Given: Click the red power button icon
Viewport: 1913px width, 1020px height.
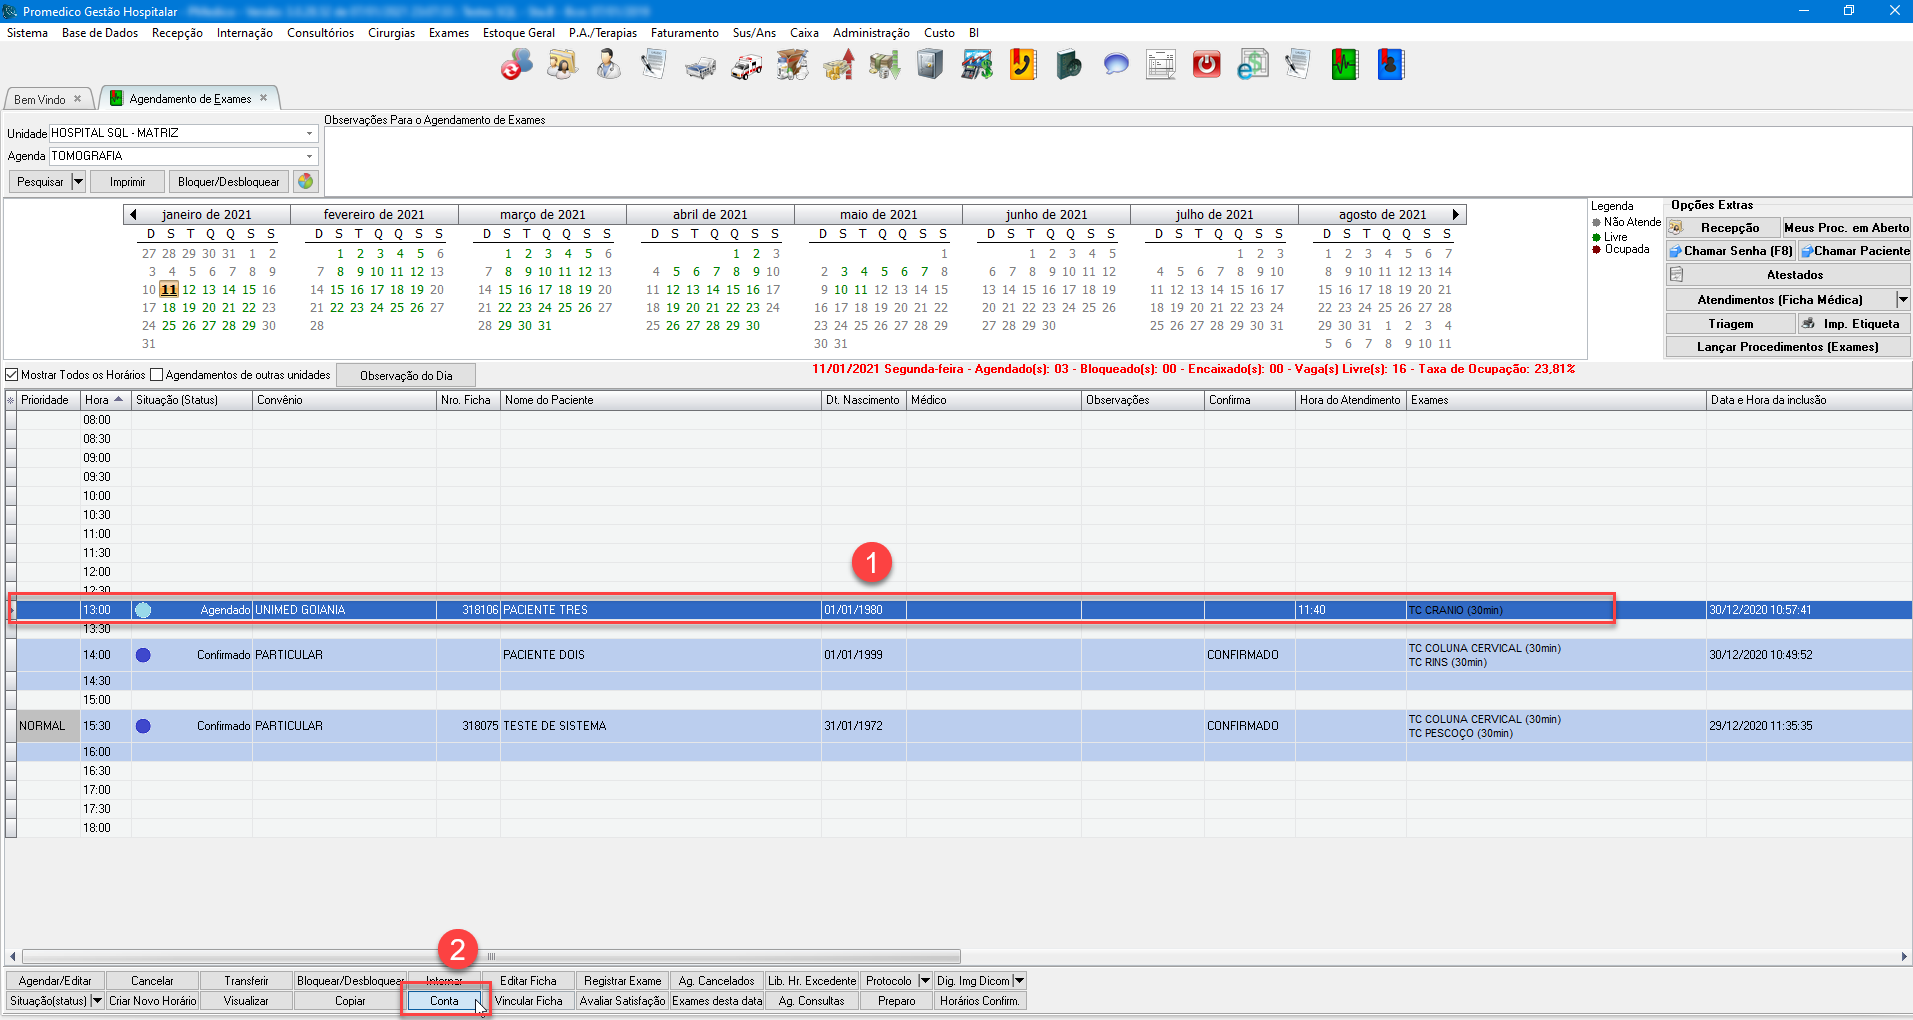Looking at the screenshot, I should tap(1206, 66).
